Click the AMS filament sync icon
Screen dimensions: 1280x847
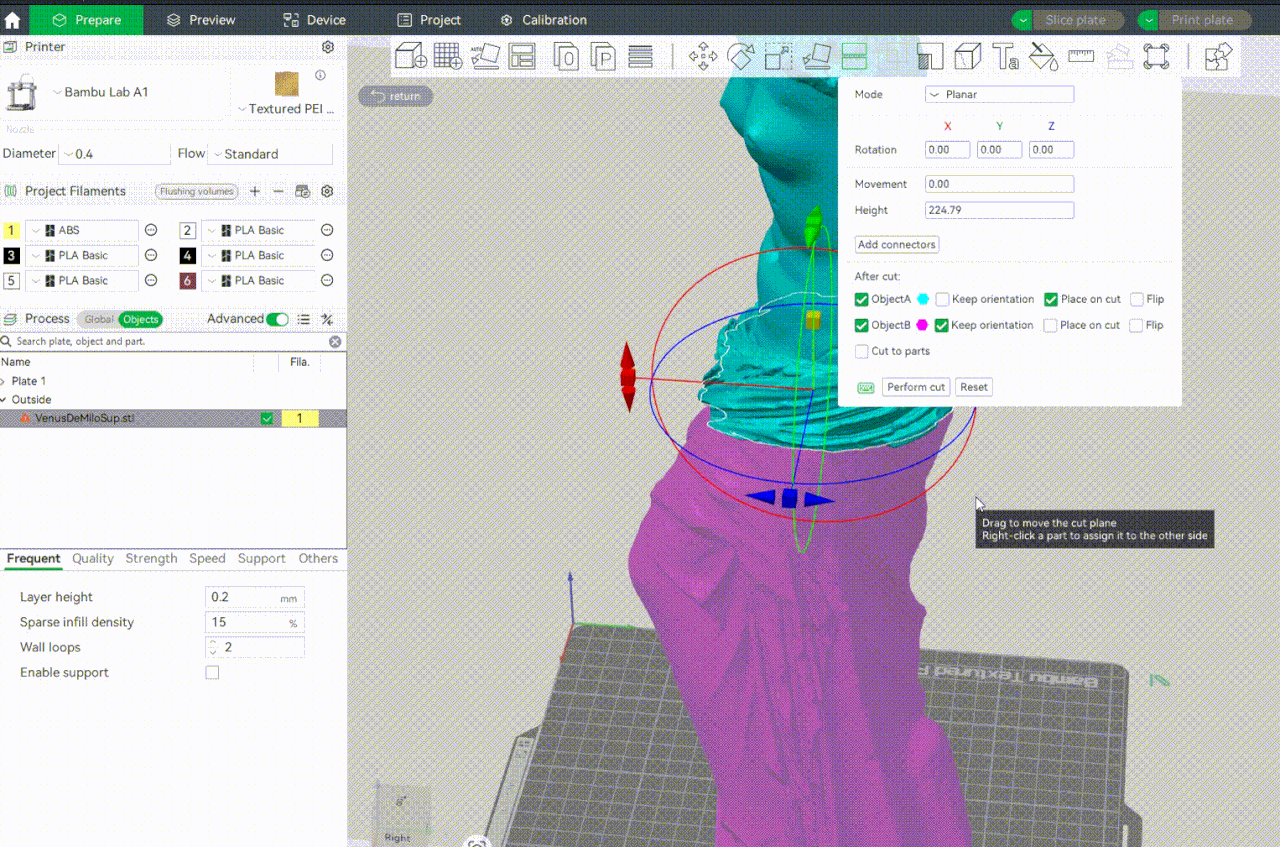tap(303, 191)
